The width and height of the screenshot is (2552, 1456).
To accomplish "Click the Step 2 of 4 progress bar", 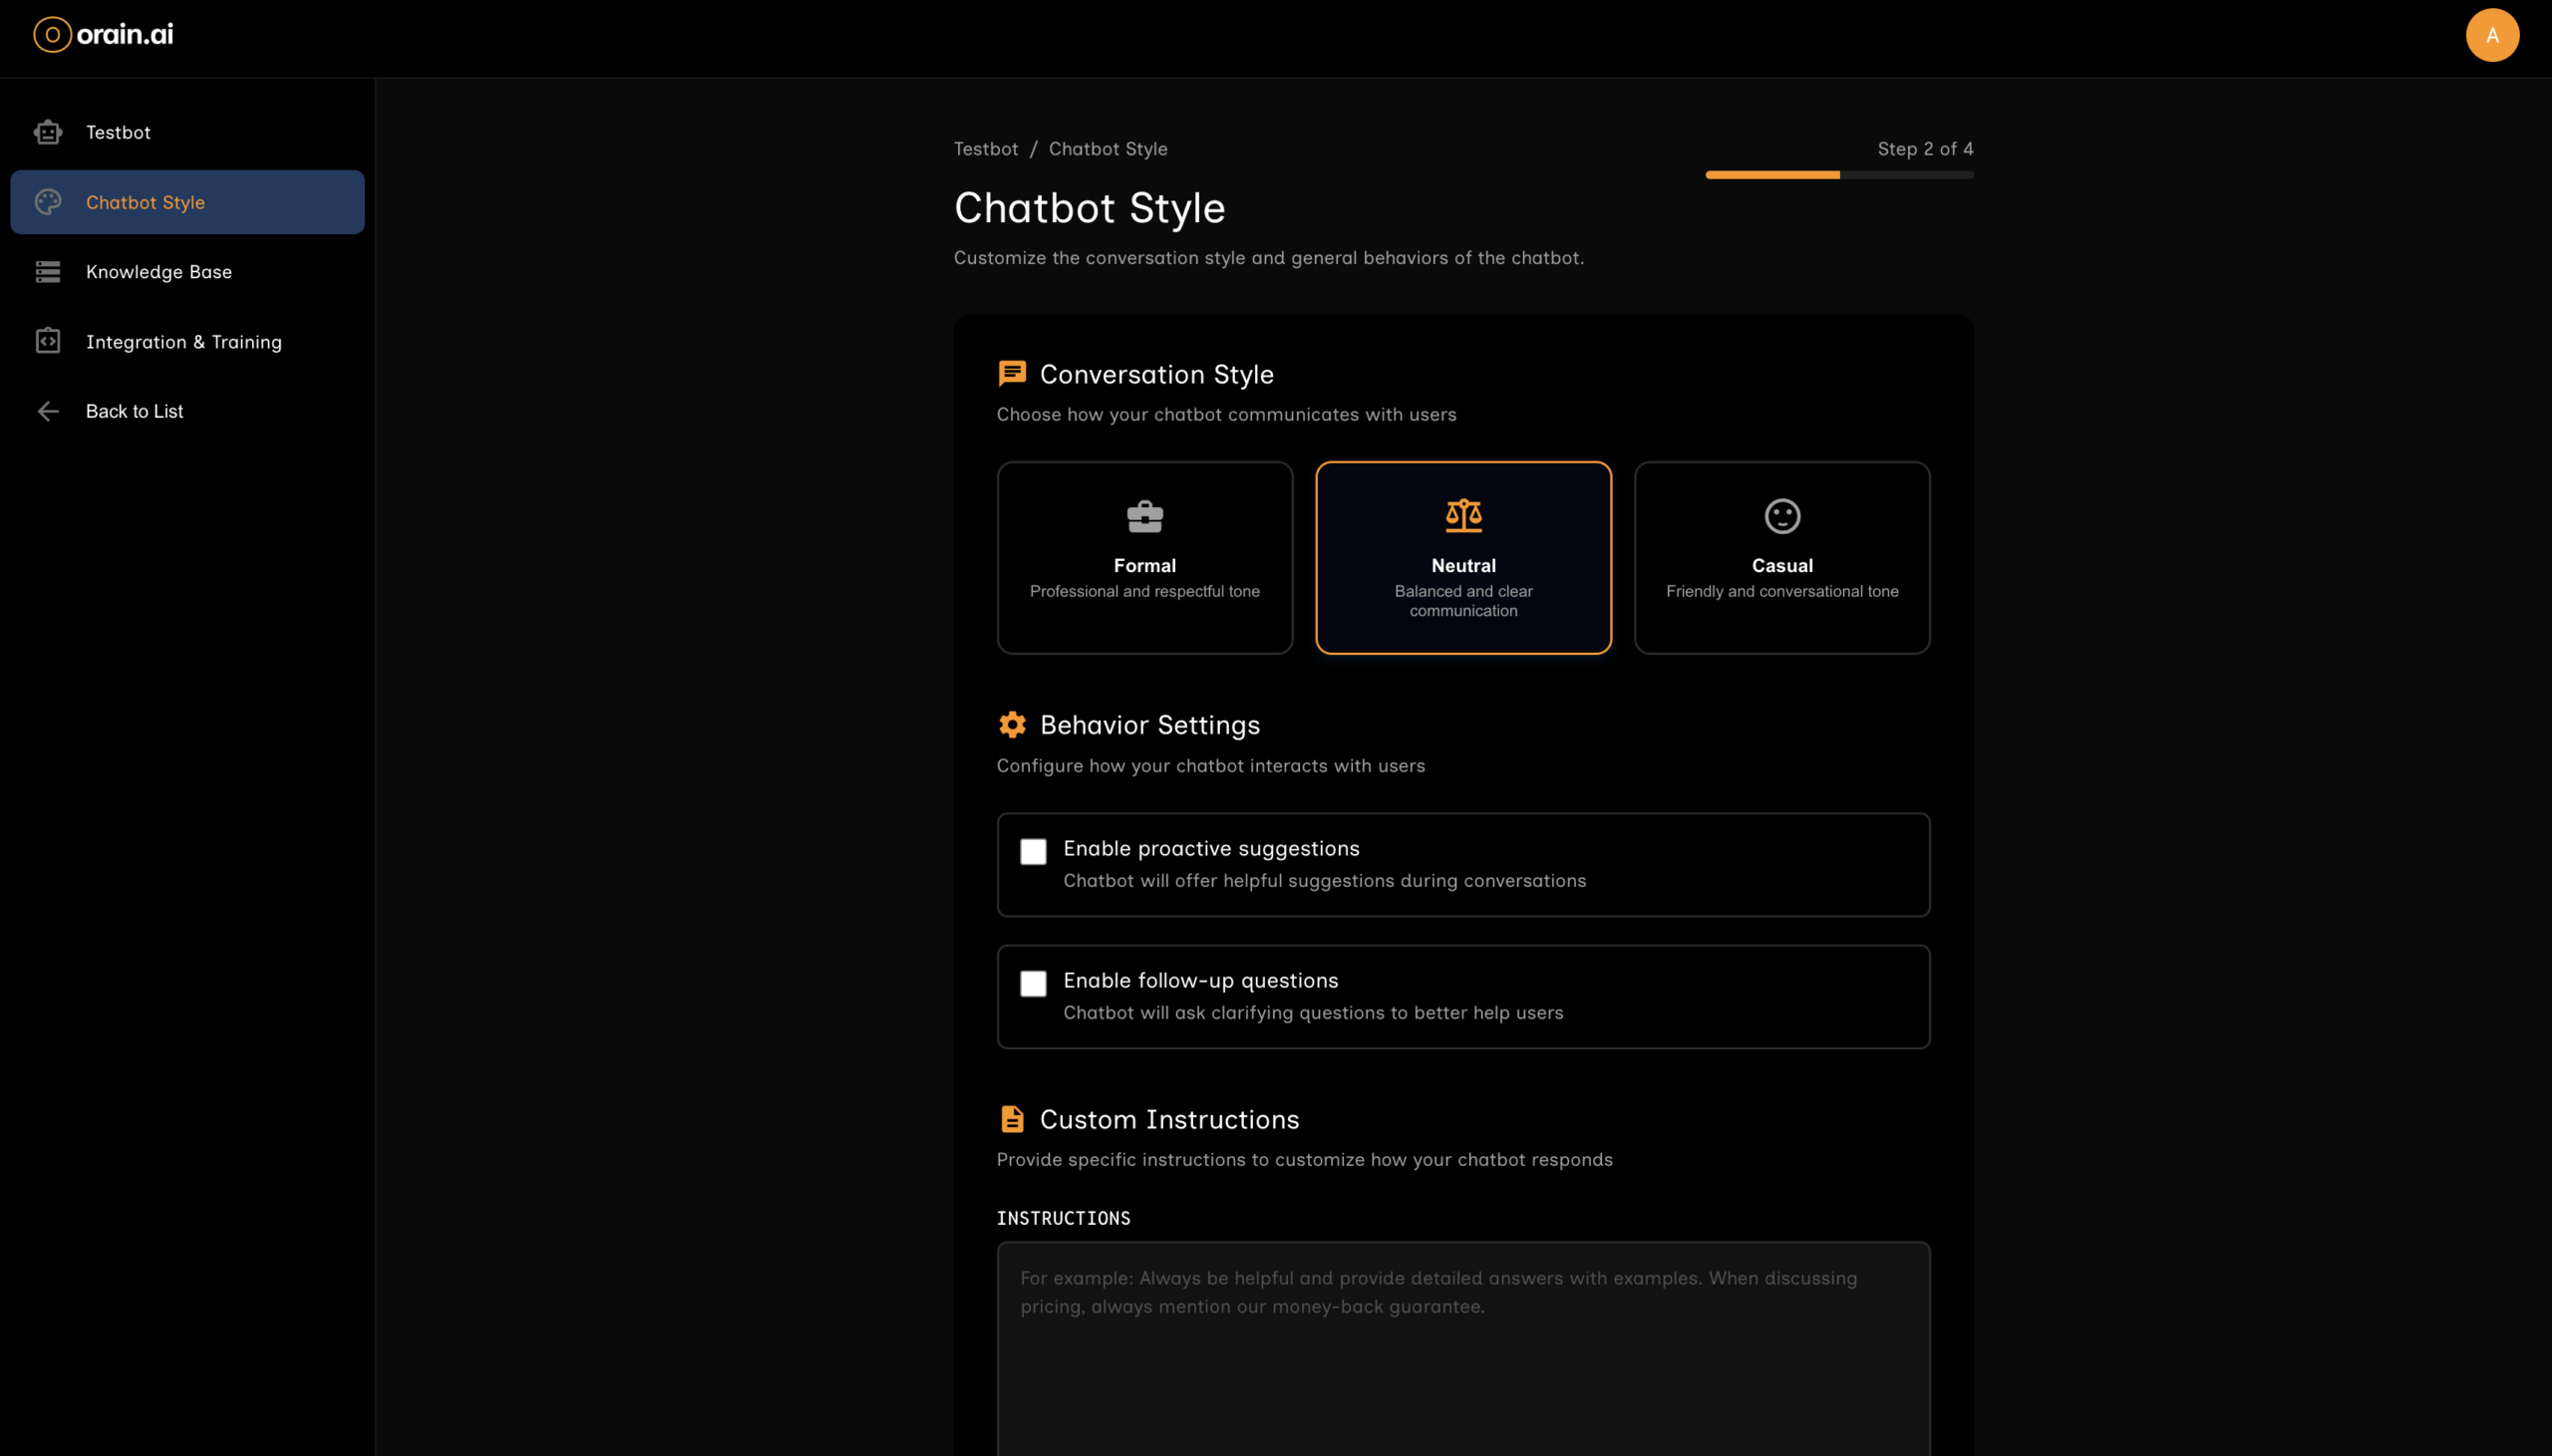I will 1838,175.
